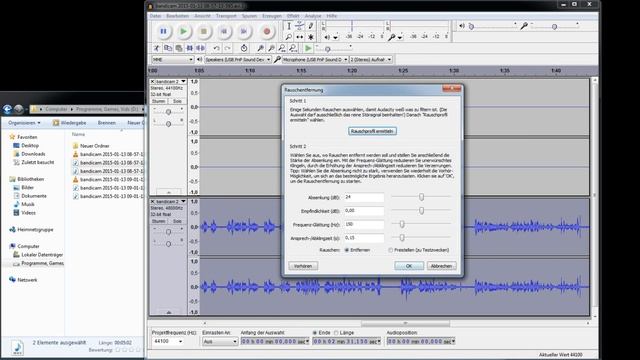Click the Zoom In magnifier in edit toolbar
The width and height of the screenshot is (640, 360).
pyautogui.click(x=260, y=48)
